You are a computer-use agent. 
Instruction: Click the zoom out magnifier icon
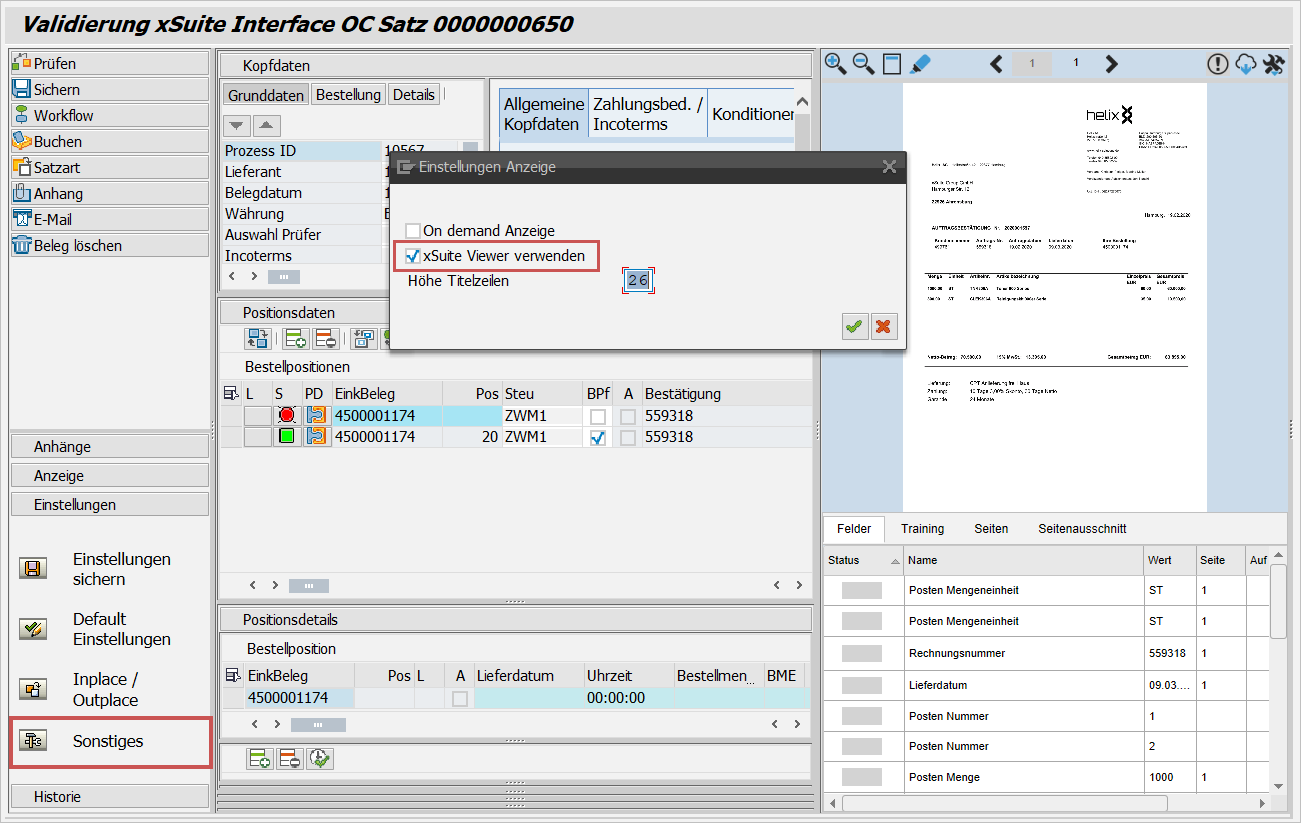coord(863,64)
